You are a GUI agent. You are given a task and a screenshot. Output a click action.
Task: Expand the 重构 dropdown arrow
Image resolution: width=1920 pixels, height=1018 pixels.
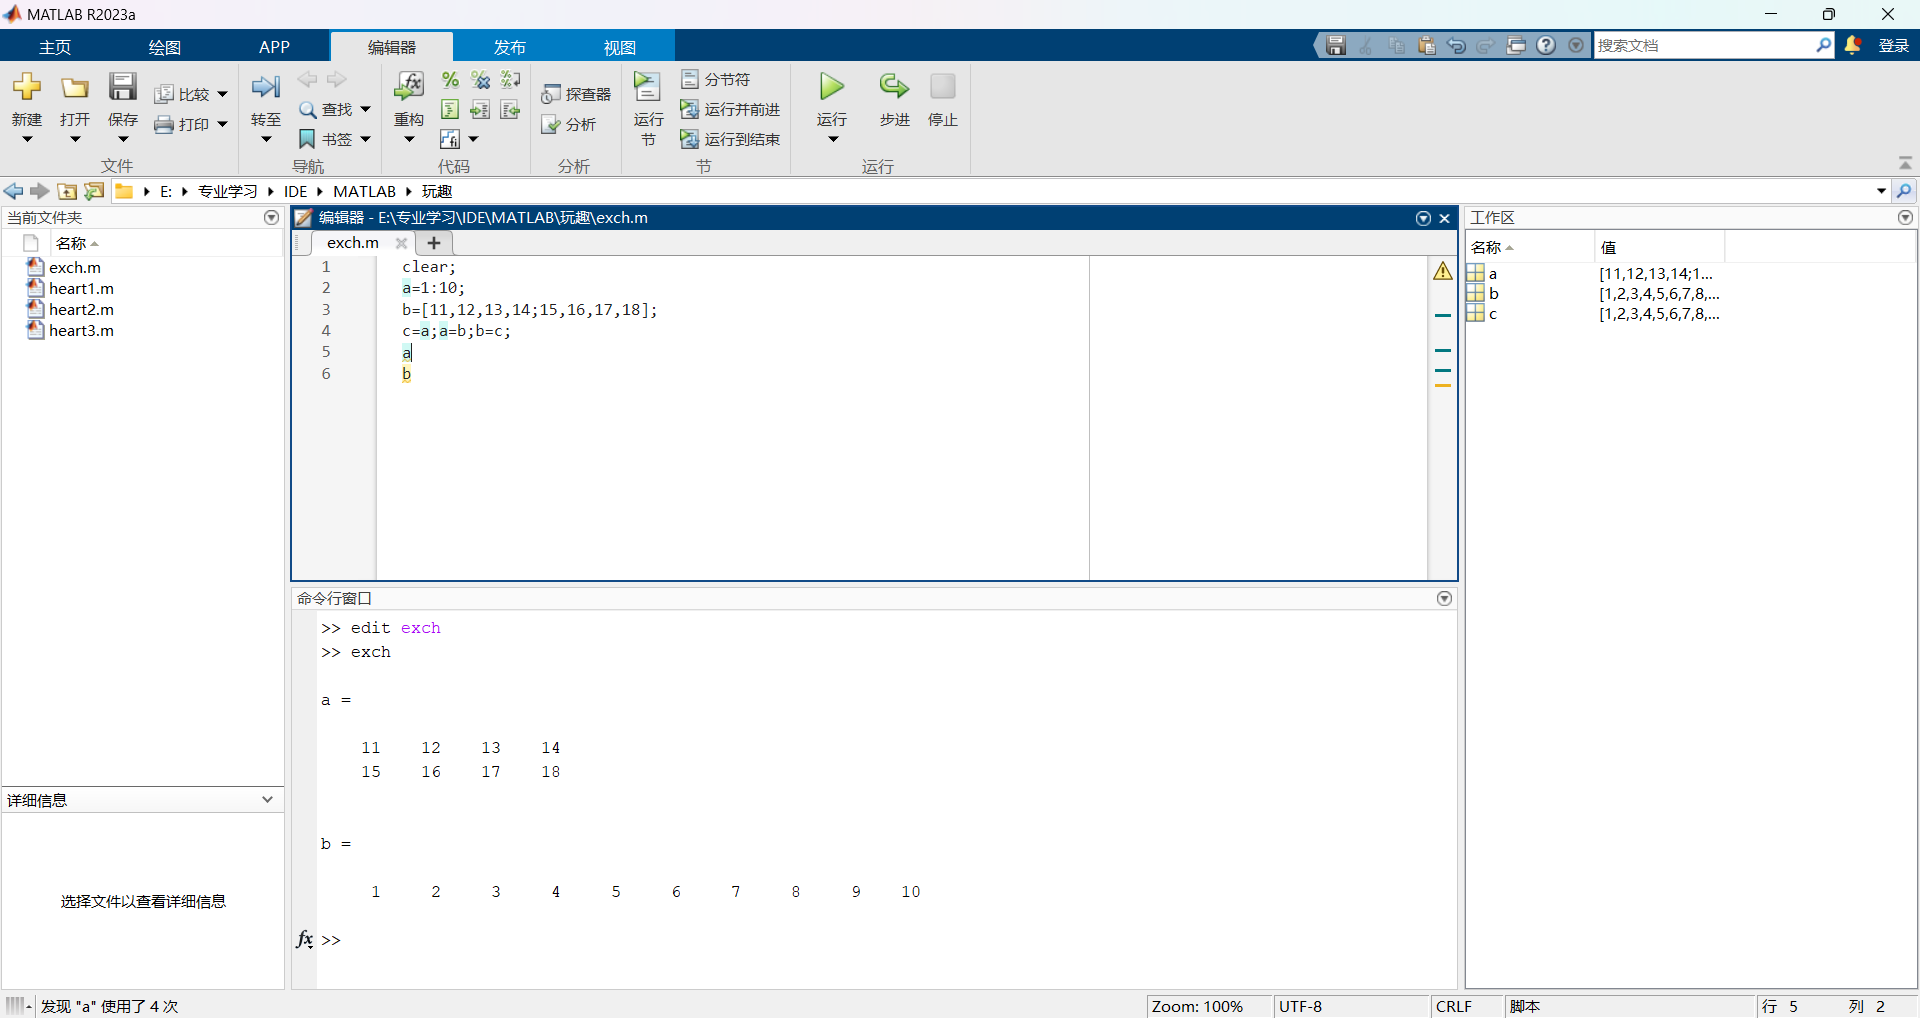pos(409,140)
